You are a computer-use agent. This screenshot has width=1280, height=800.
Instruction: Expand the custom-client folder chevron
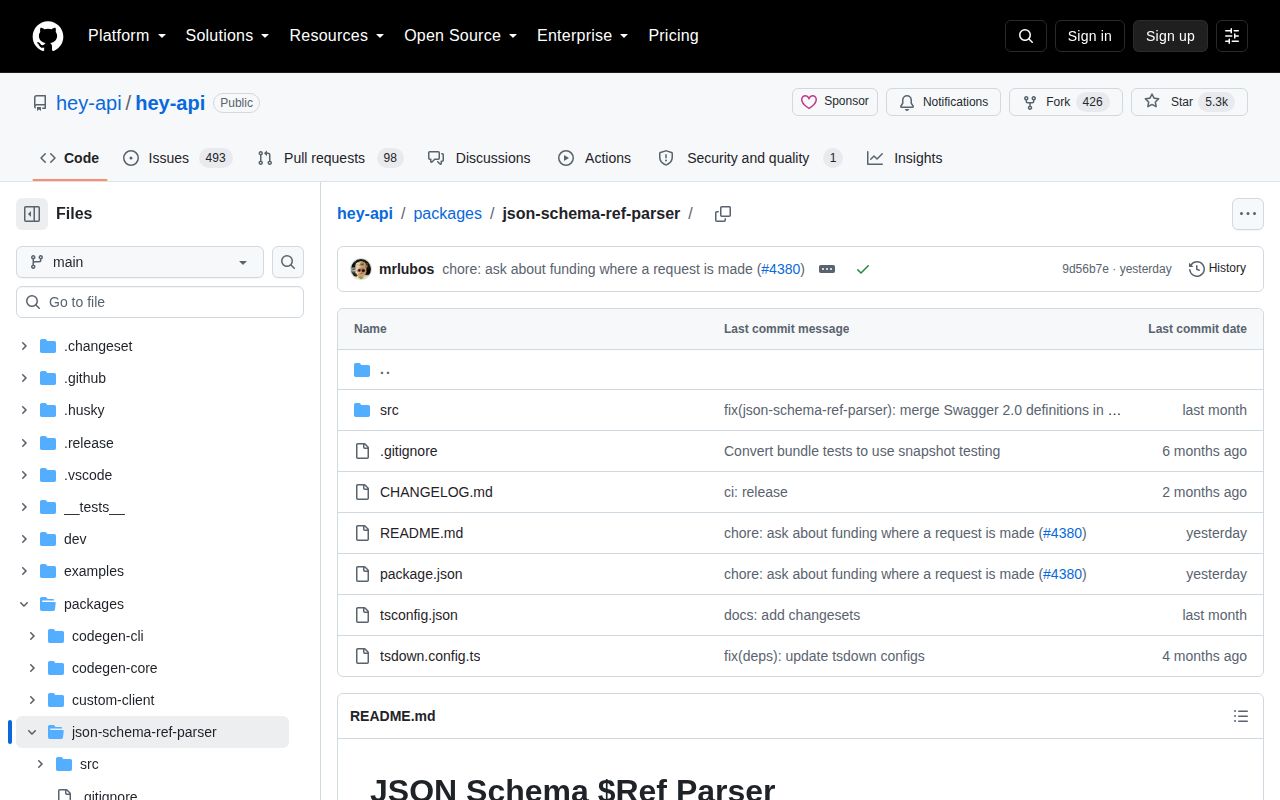tap(32, 700)
